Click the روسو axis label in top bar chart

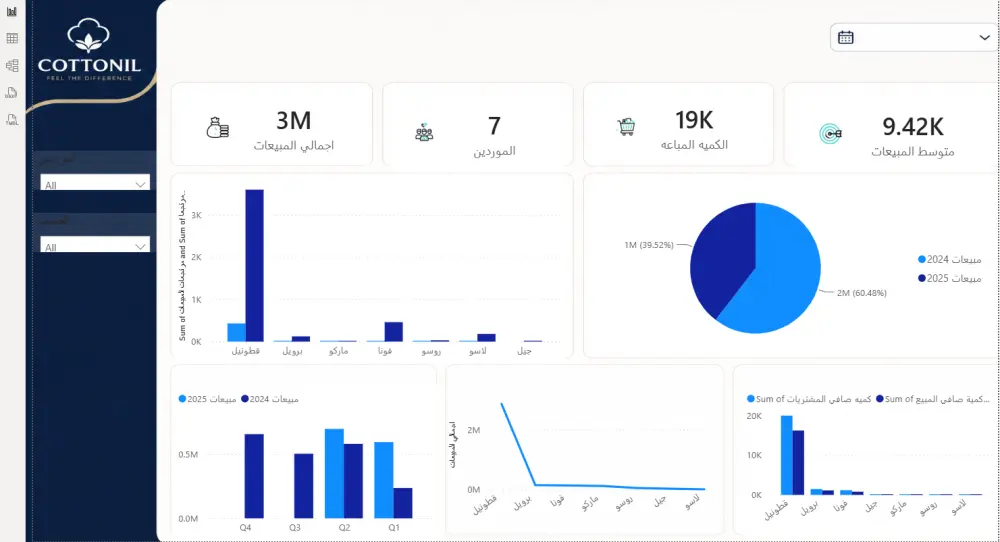tap(431, 351)
